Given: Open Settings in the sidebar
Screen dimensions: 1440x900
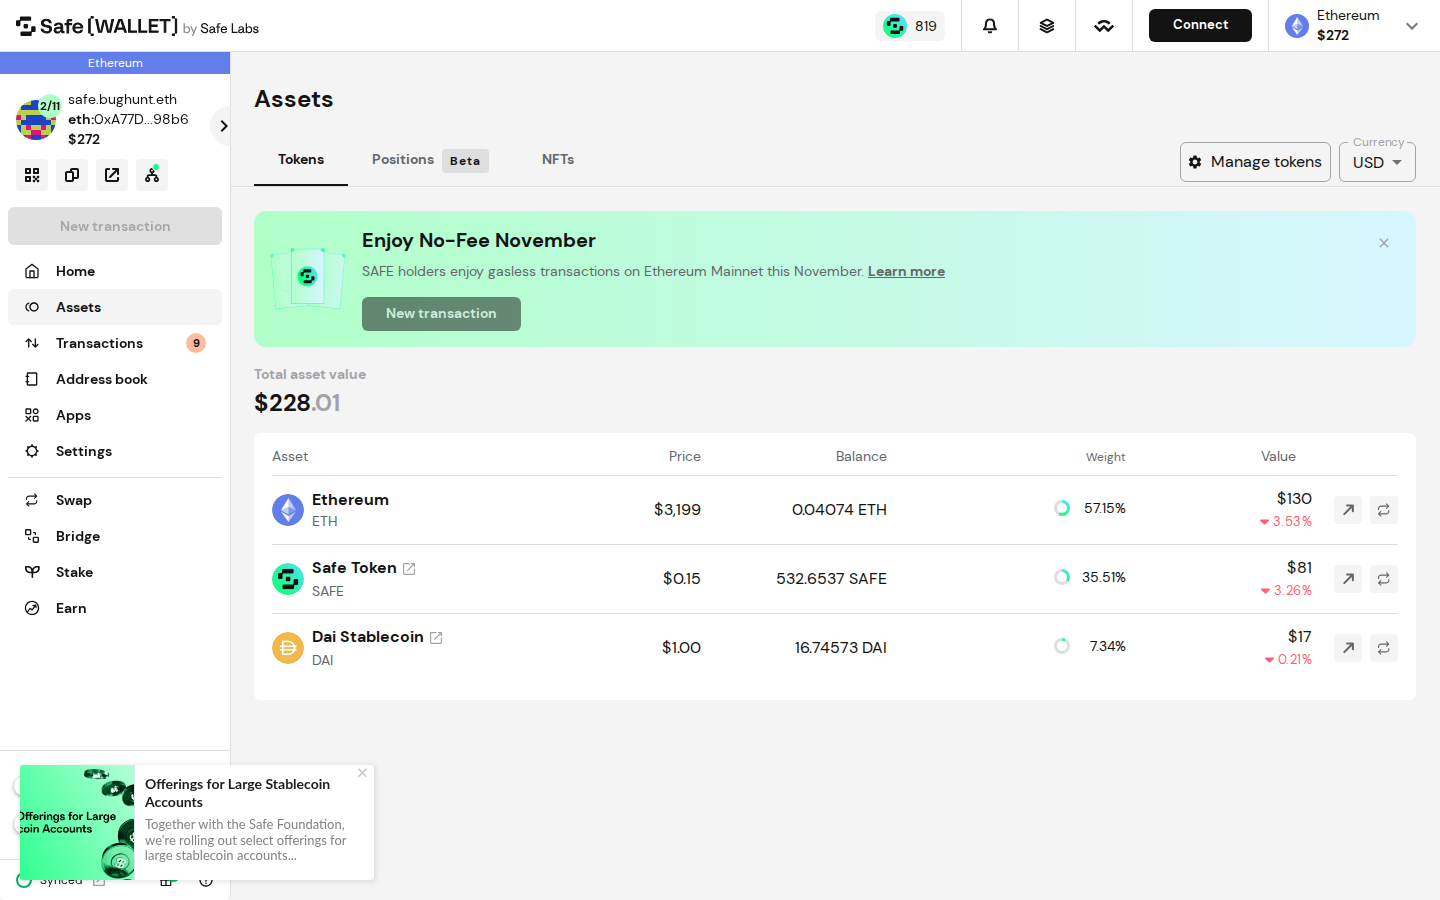Looking at the screenshot, I should pos(115,451).
